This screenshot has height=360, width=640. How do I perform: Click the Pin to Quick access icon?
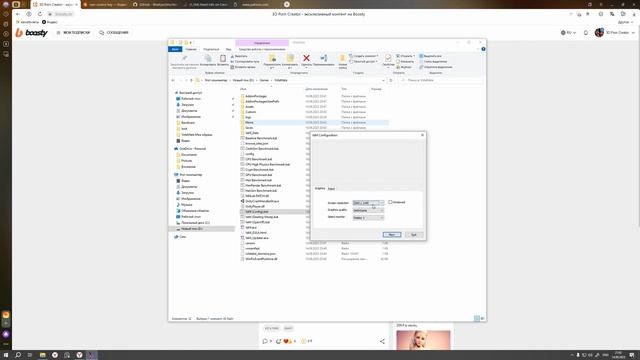point(184,58)
